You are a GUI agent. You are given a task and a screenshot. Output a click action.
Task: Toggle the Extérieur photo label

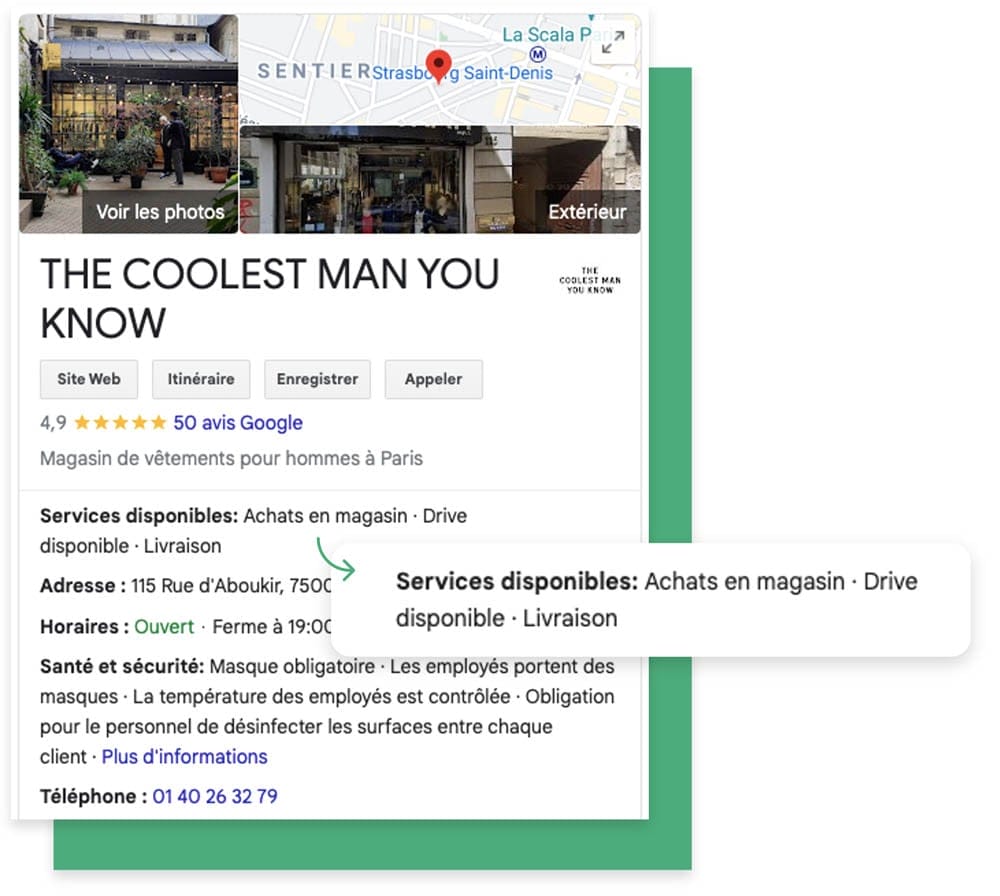pyautogui.click(x=587, y=212)
